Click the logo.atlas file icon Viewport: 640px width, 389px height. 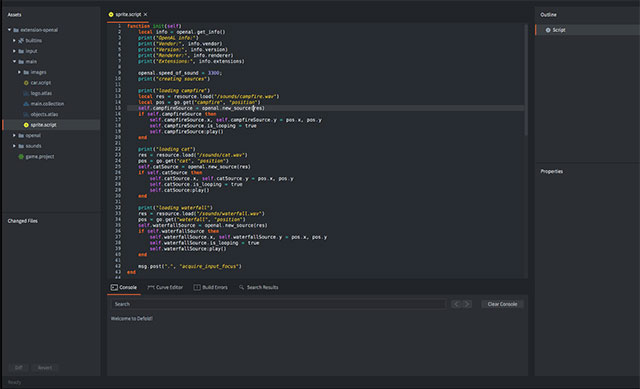click(26, 93)
